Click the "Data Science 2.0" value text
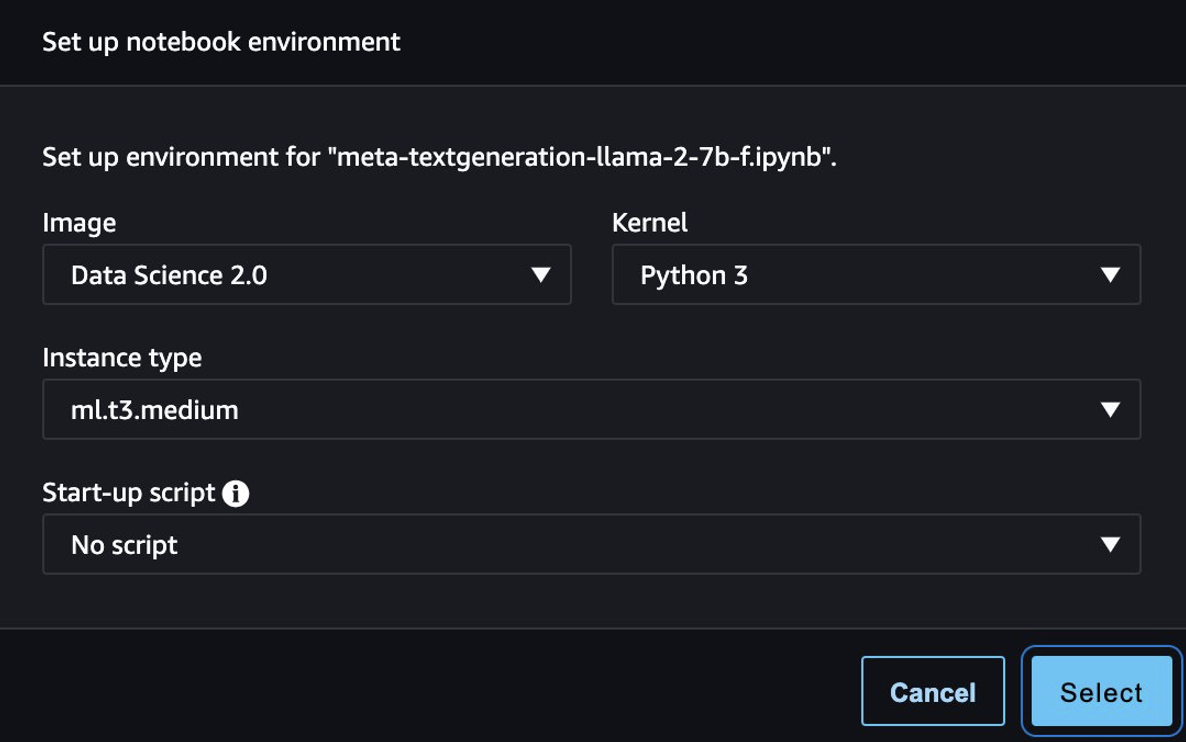The height and width of the screenshot is (742, 1186). click(169, 275)
